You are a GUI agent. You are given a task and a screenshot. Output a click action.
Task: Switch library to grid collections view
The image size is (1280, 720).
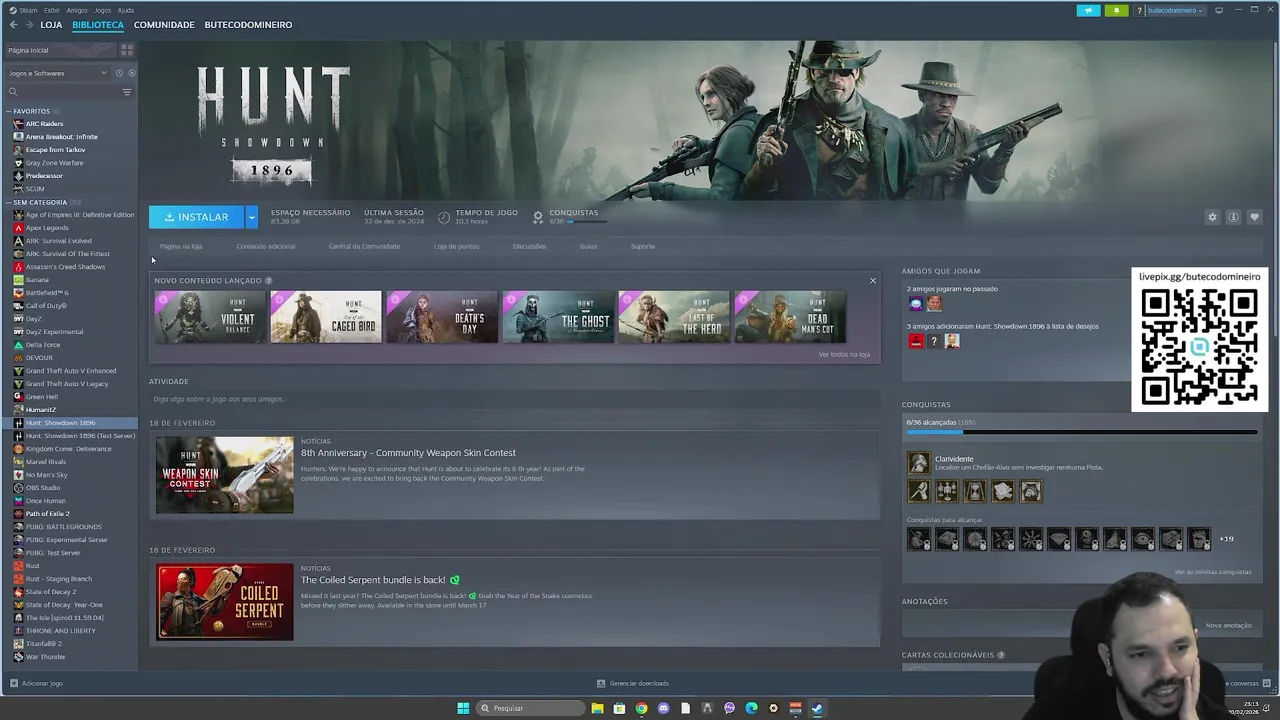(127, 50)
